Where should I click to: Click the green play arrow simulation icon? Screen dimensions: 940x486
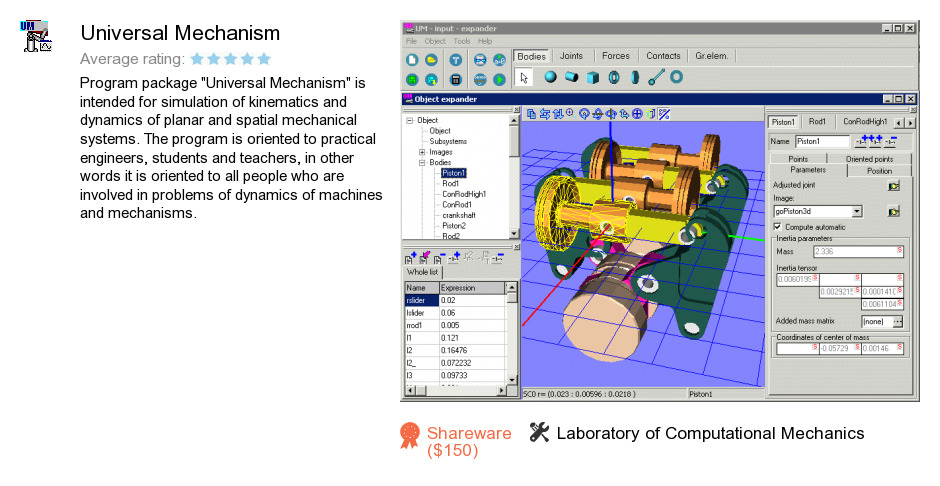[x=499, y=79]
